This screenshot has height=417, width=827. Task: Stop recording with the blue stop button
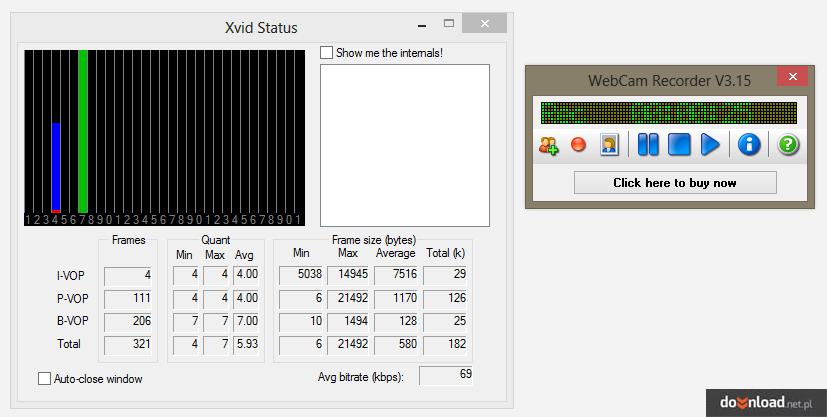pos(679,144)
